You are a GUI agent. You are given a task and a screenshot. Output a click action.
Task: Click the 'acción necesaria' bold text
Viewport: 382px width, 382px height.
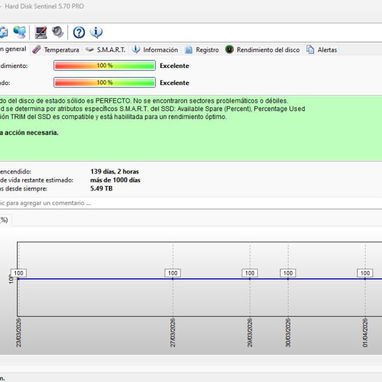pos(31,133)
